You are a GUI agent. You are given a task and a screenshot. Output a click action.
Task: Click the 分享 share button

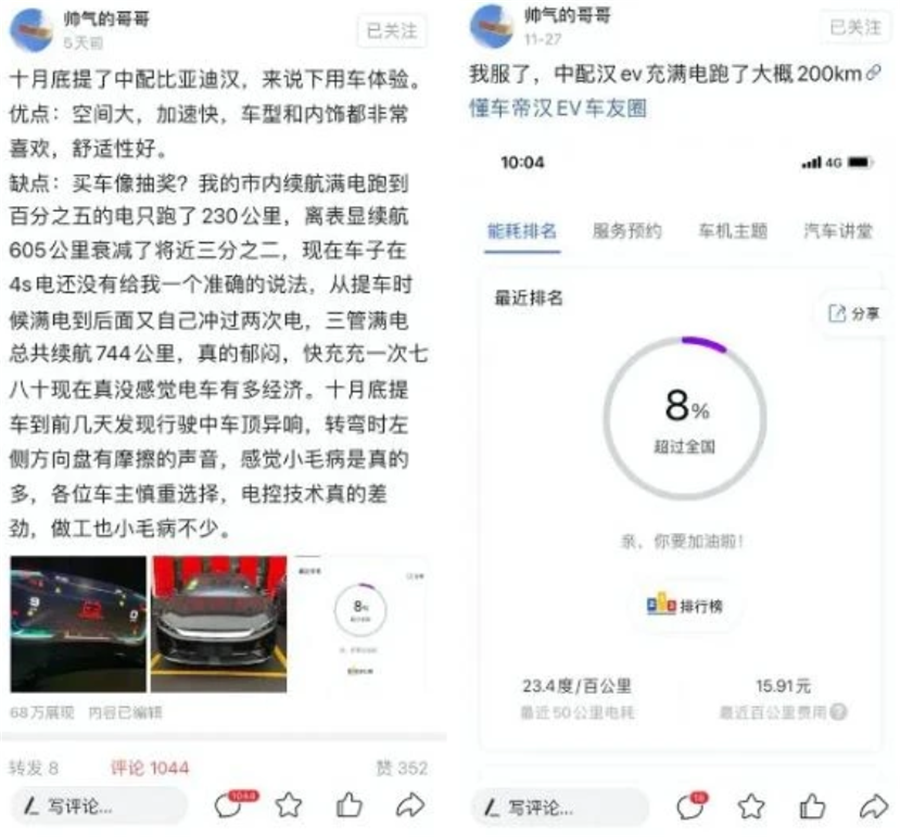pyautogui.click(x=853, y=313)
